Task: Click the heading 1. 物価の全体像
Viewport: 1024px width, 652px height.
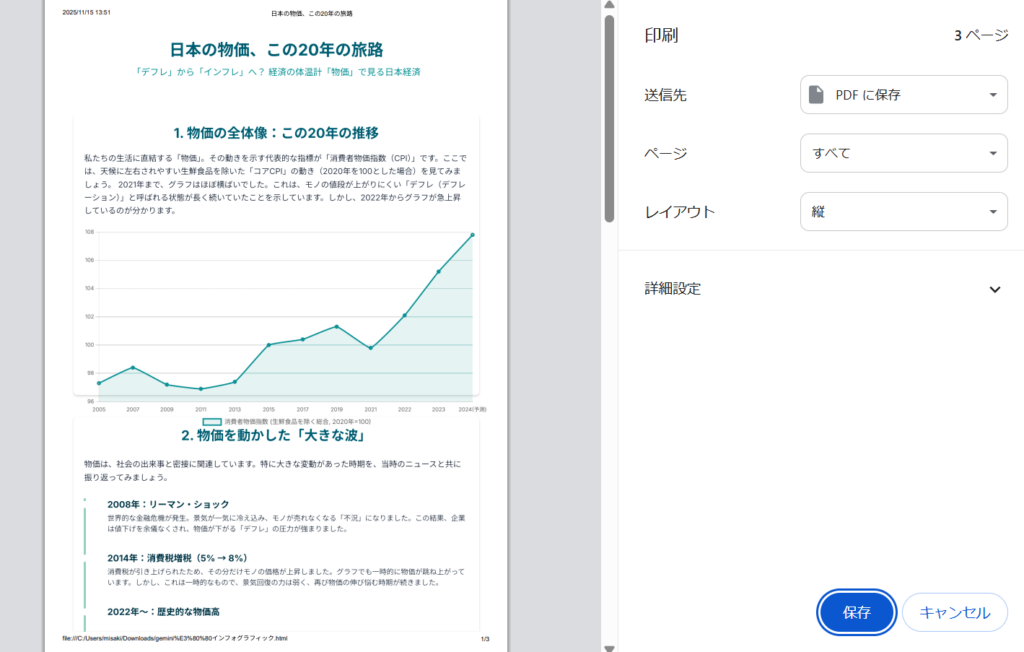Action: click(276, 133)
